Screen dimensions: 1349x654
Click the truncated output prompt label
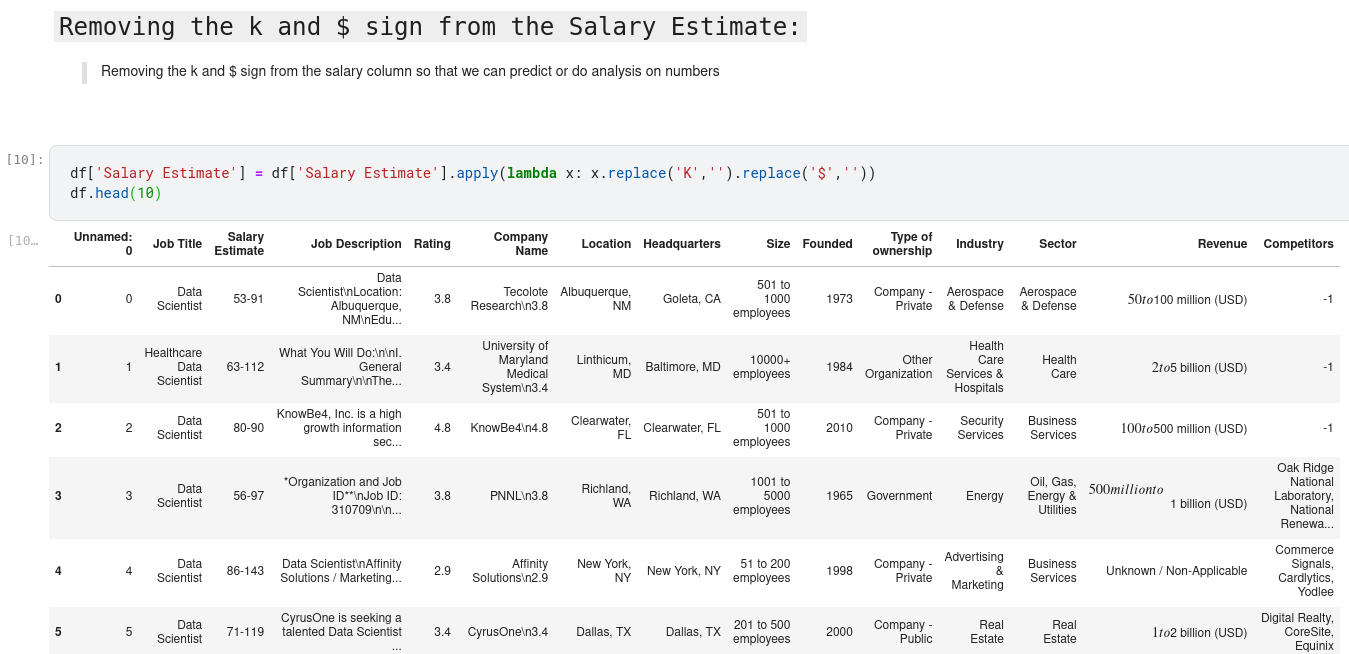tap(22, 241)
